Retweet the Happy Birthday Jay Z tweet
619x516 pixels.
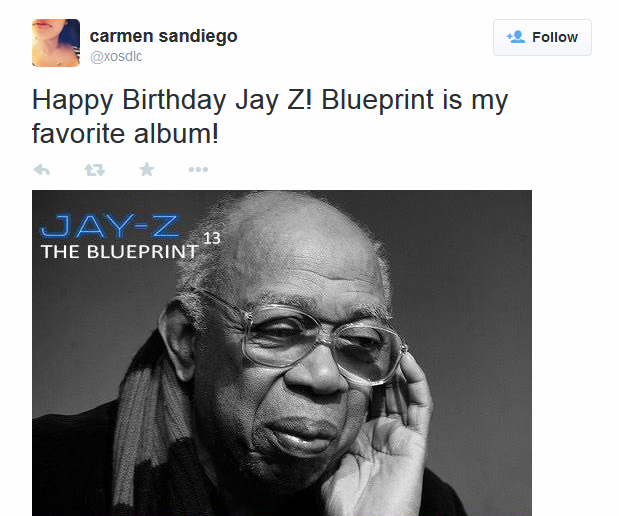point(95,170)
